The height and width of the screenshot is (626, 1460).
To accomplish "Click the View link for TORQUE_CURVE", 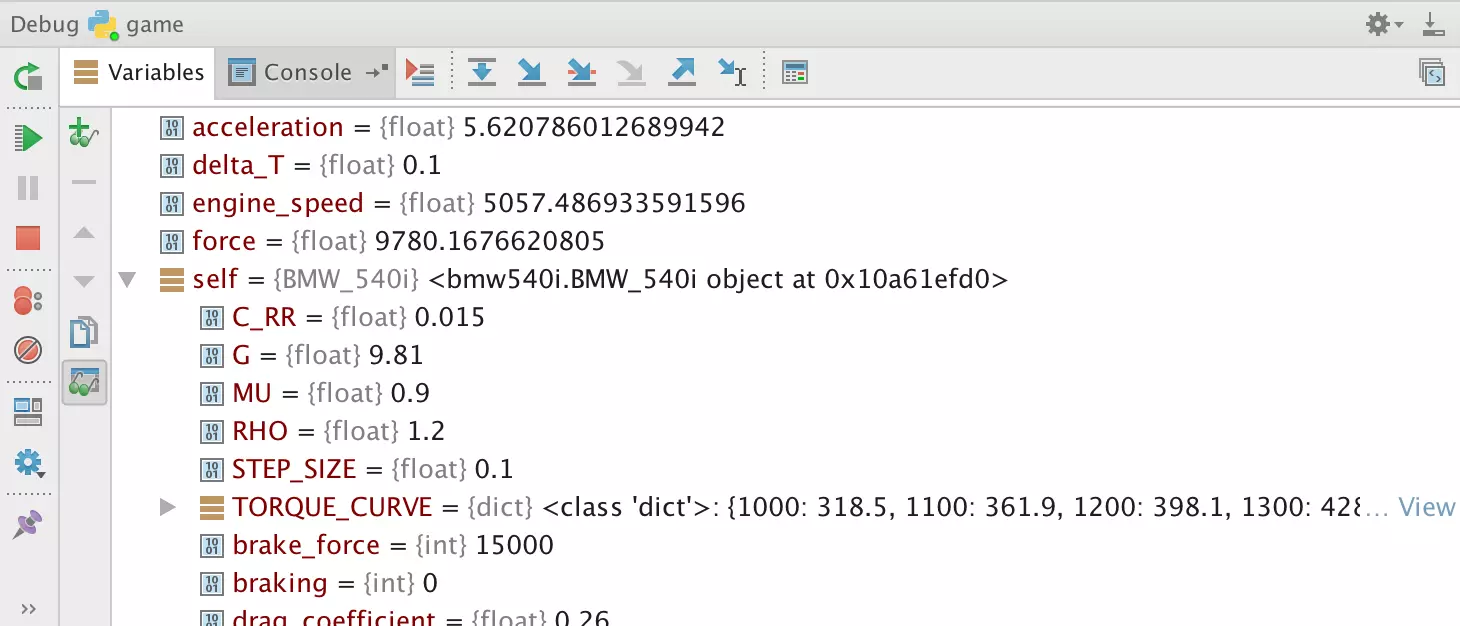I will (x=1425, y=508).
